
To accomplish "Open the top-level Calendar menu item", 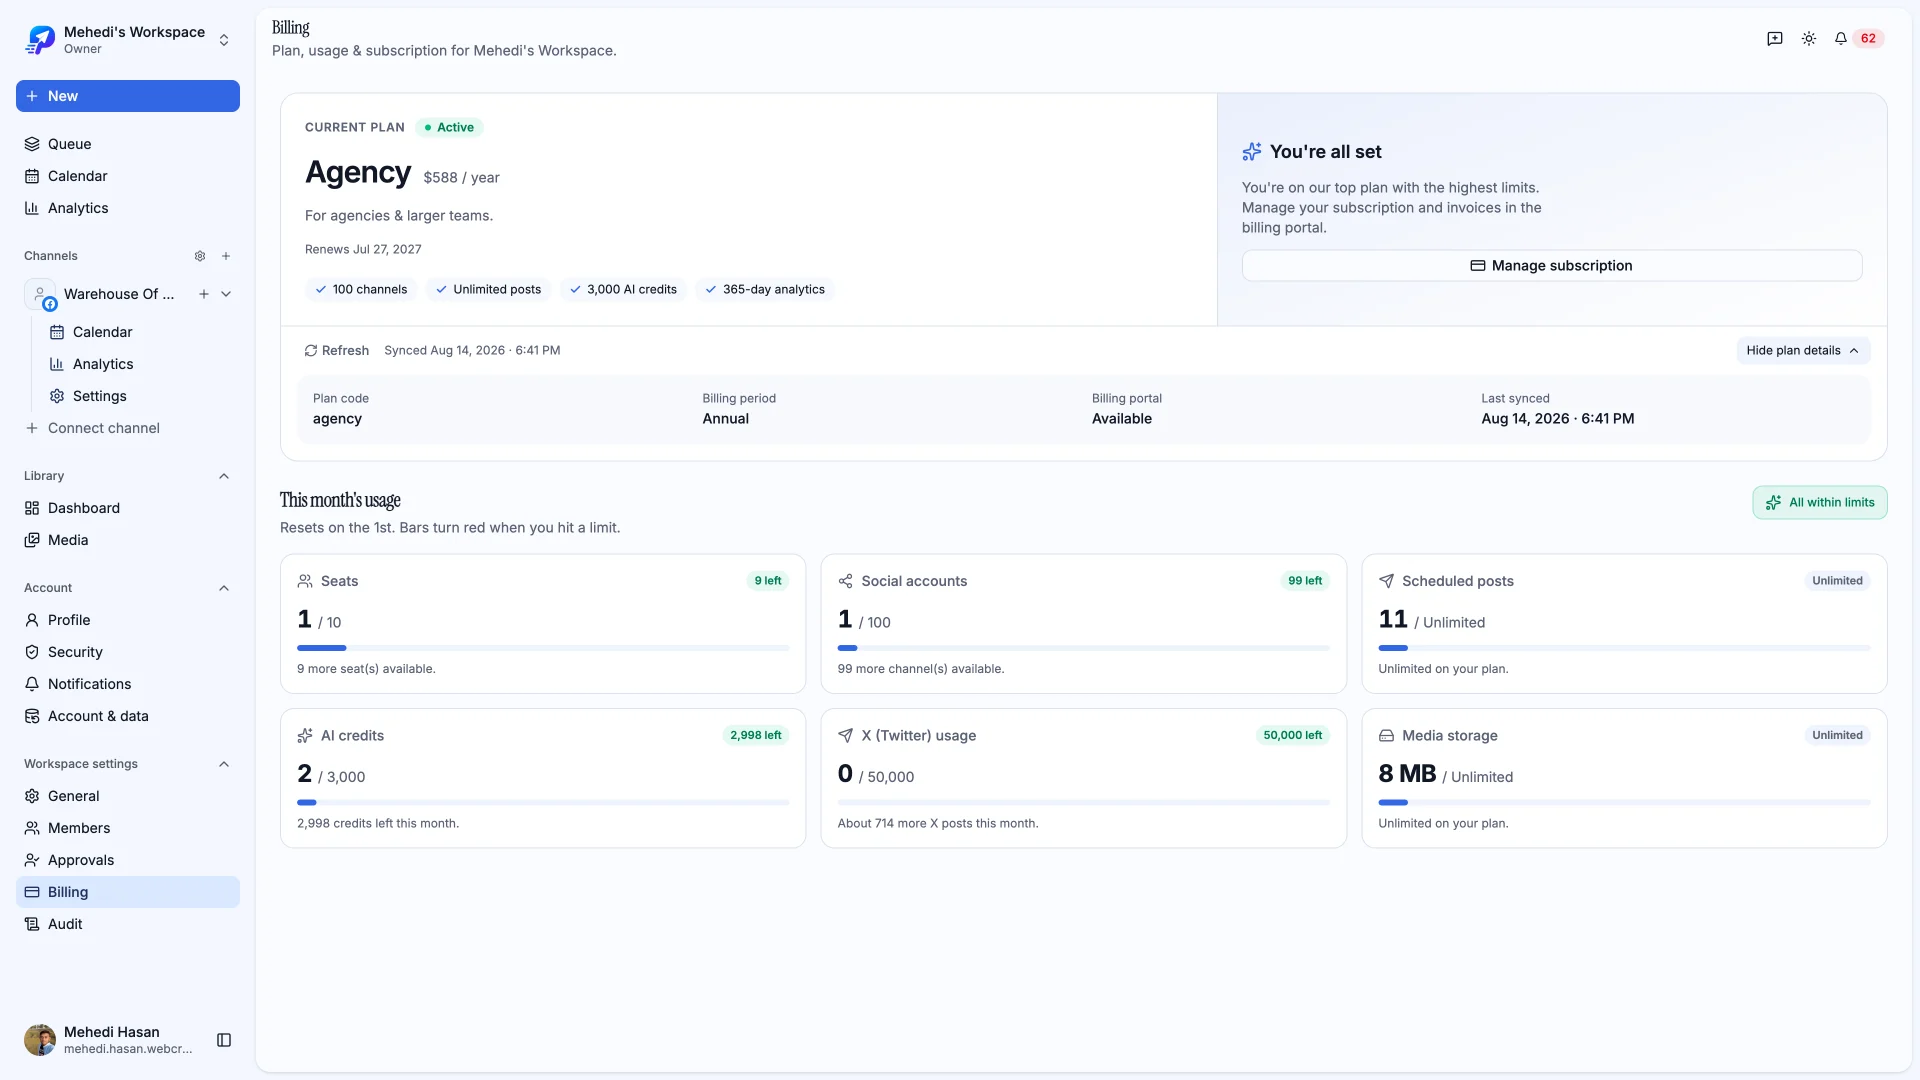I will coord(128,176).
